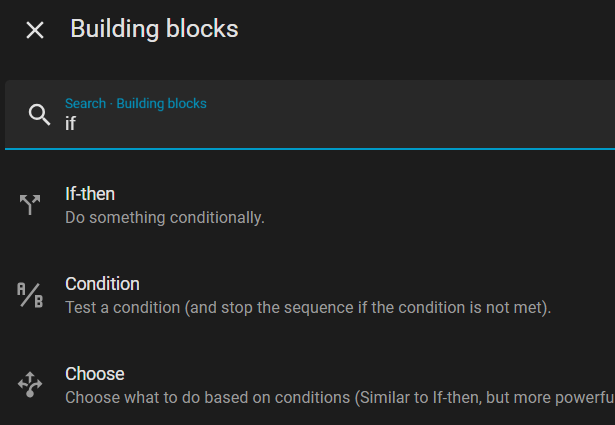Click the magnifying glass search icon
The image size is (615, 425).
coord(39,114)
